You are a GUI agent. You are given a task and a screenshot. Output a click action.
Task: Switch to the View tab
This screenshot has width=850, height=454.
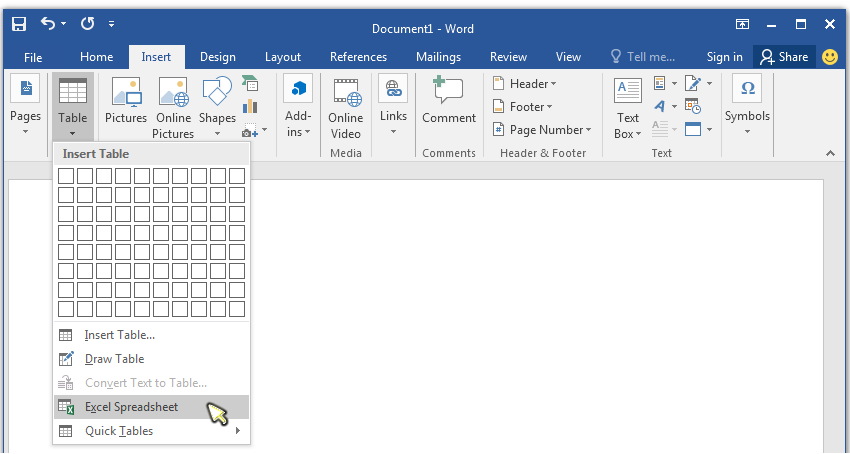pyautogui.click(x=568, y=57)
